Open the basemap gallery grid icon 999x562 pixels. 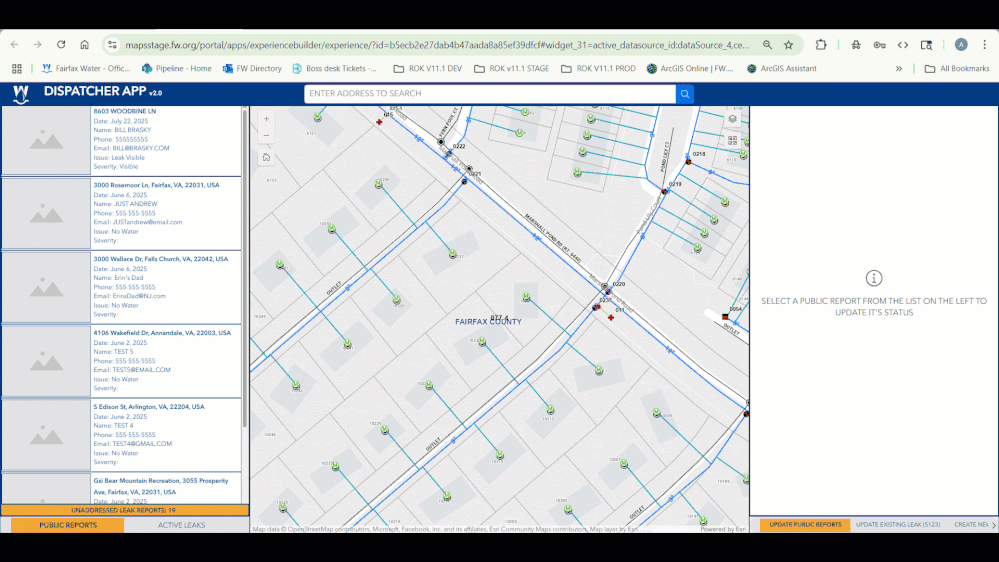[732, 140]
